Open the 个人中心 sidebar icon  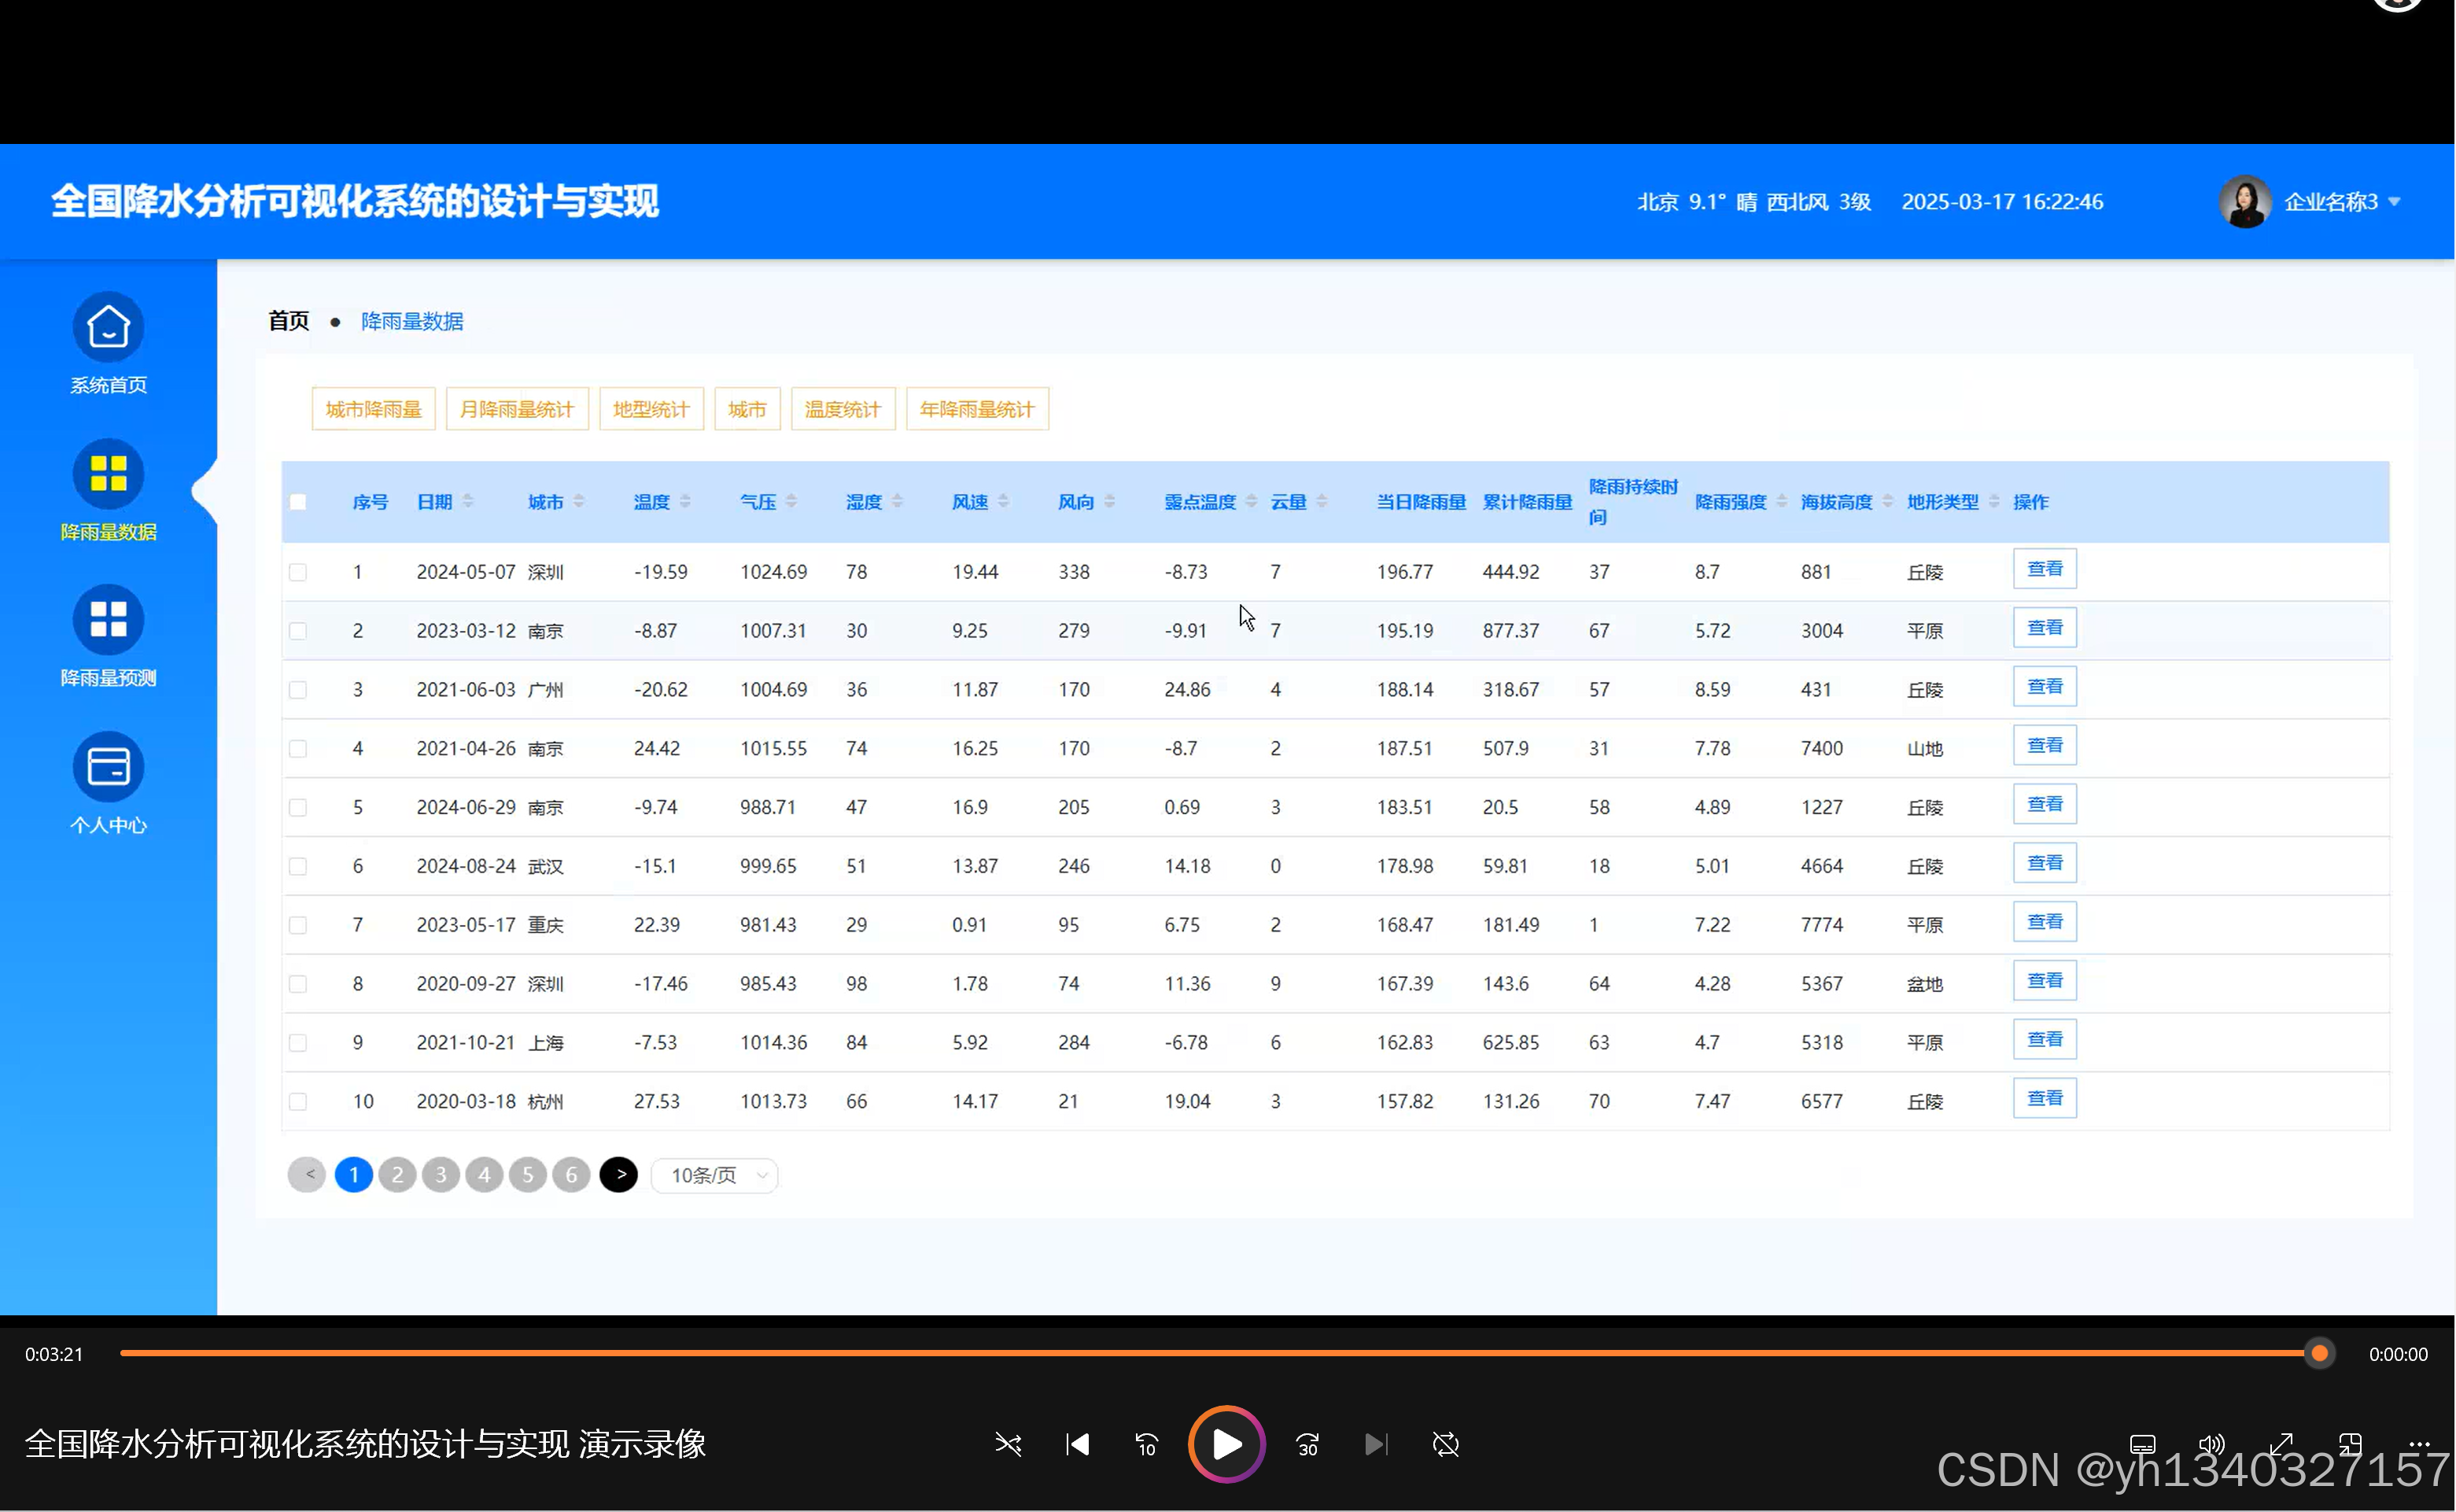108,767
